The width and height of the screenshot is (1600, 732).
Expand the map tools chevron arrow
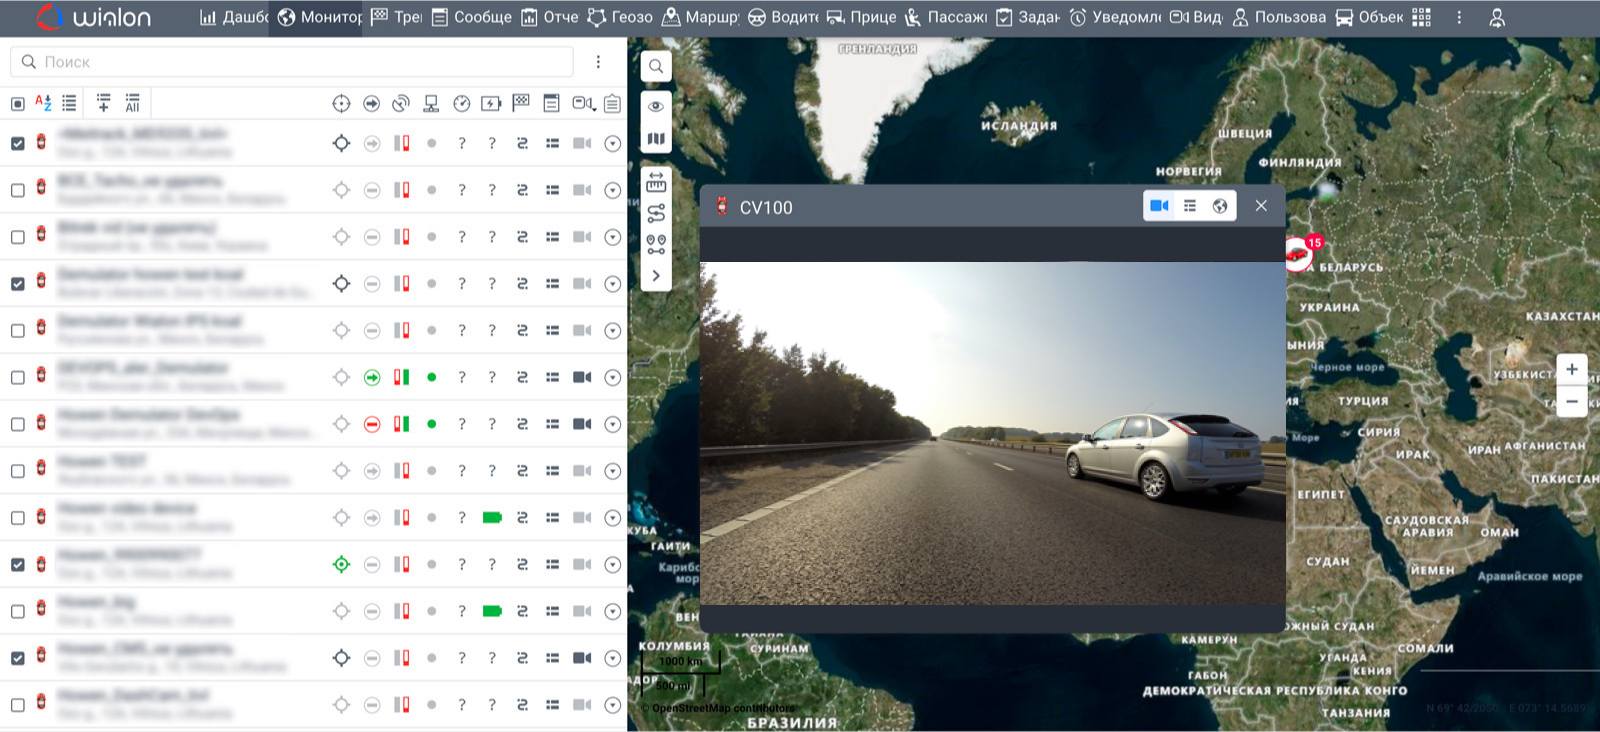pyautogui.click(x=656, y=275)
